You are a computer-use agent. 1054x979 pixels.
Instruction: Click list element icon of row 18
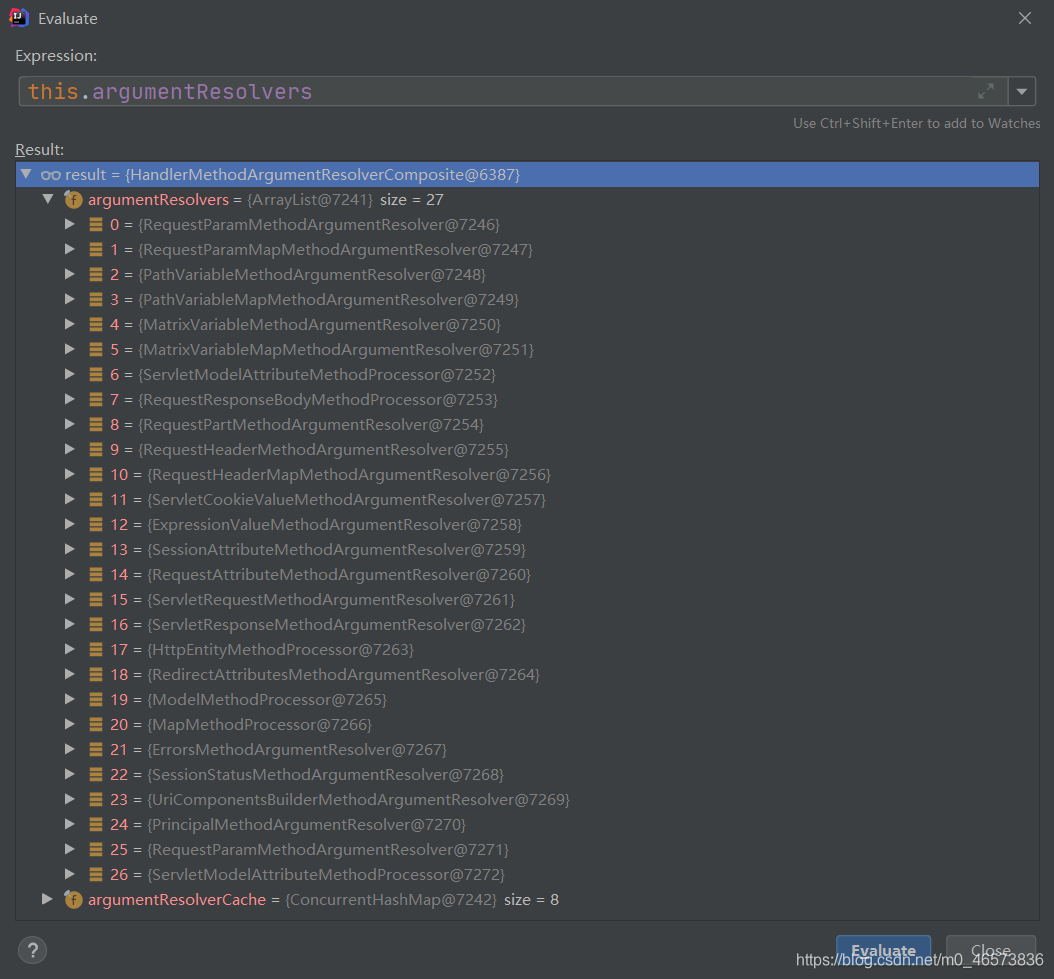[x=96, y=674]
